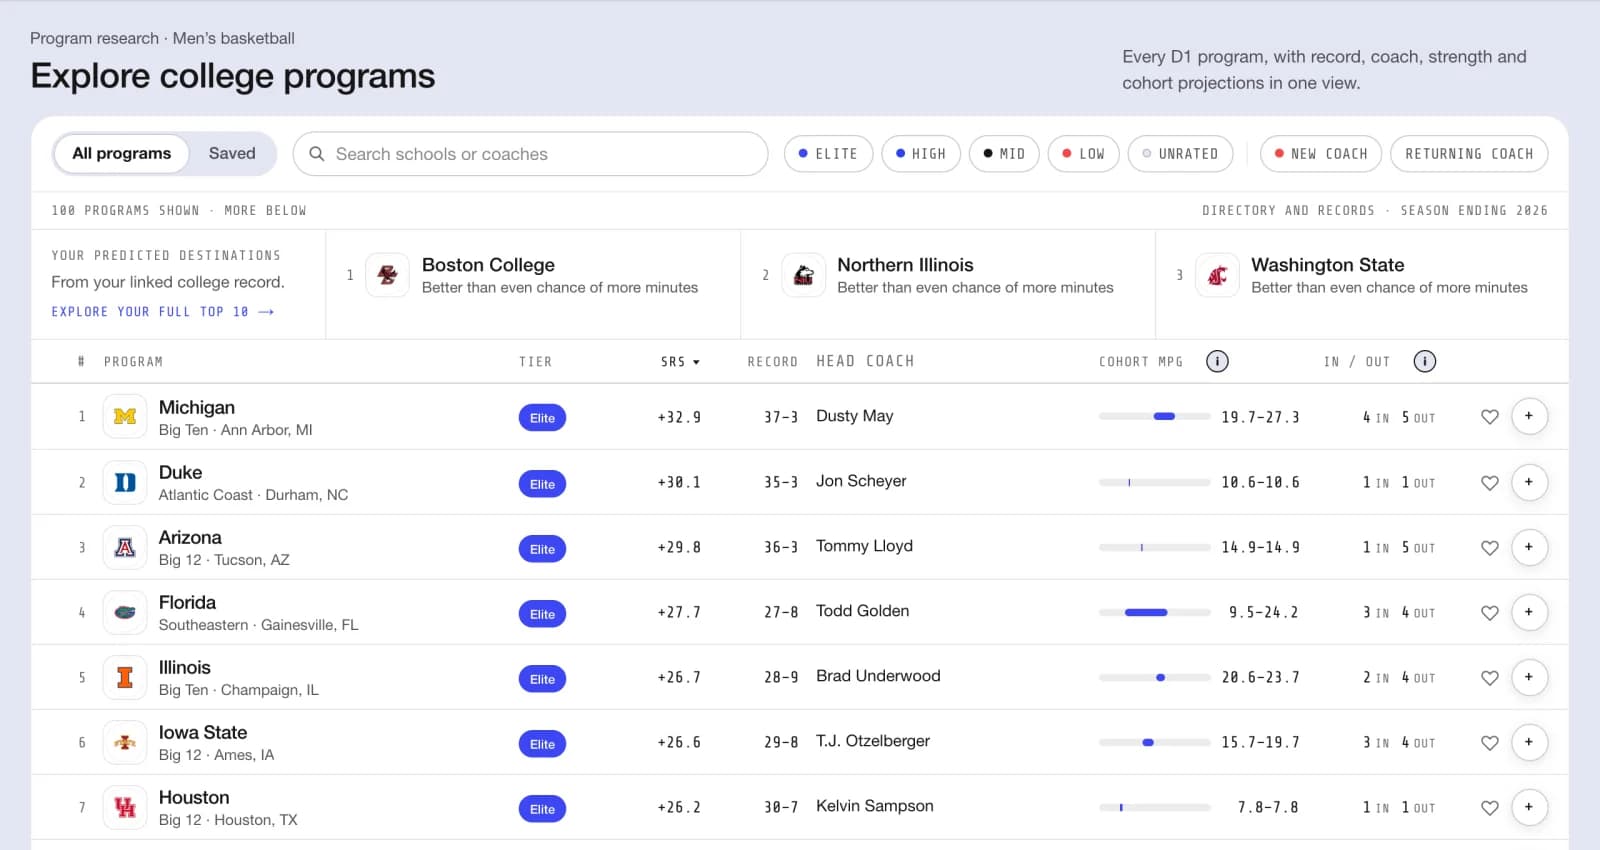1600x850 pixels.
Task: Switch to the Saved tab
Action: tap(232, 153)
